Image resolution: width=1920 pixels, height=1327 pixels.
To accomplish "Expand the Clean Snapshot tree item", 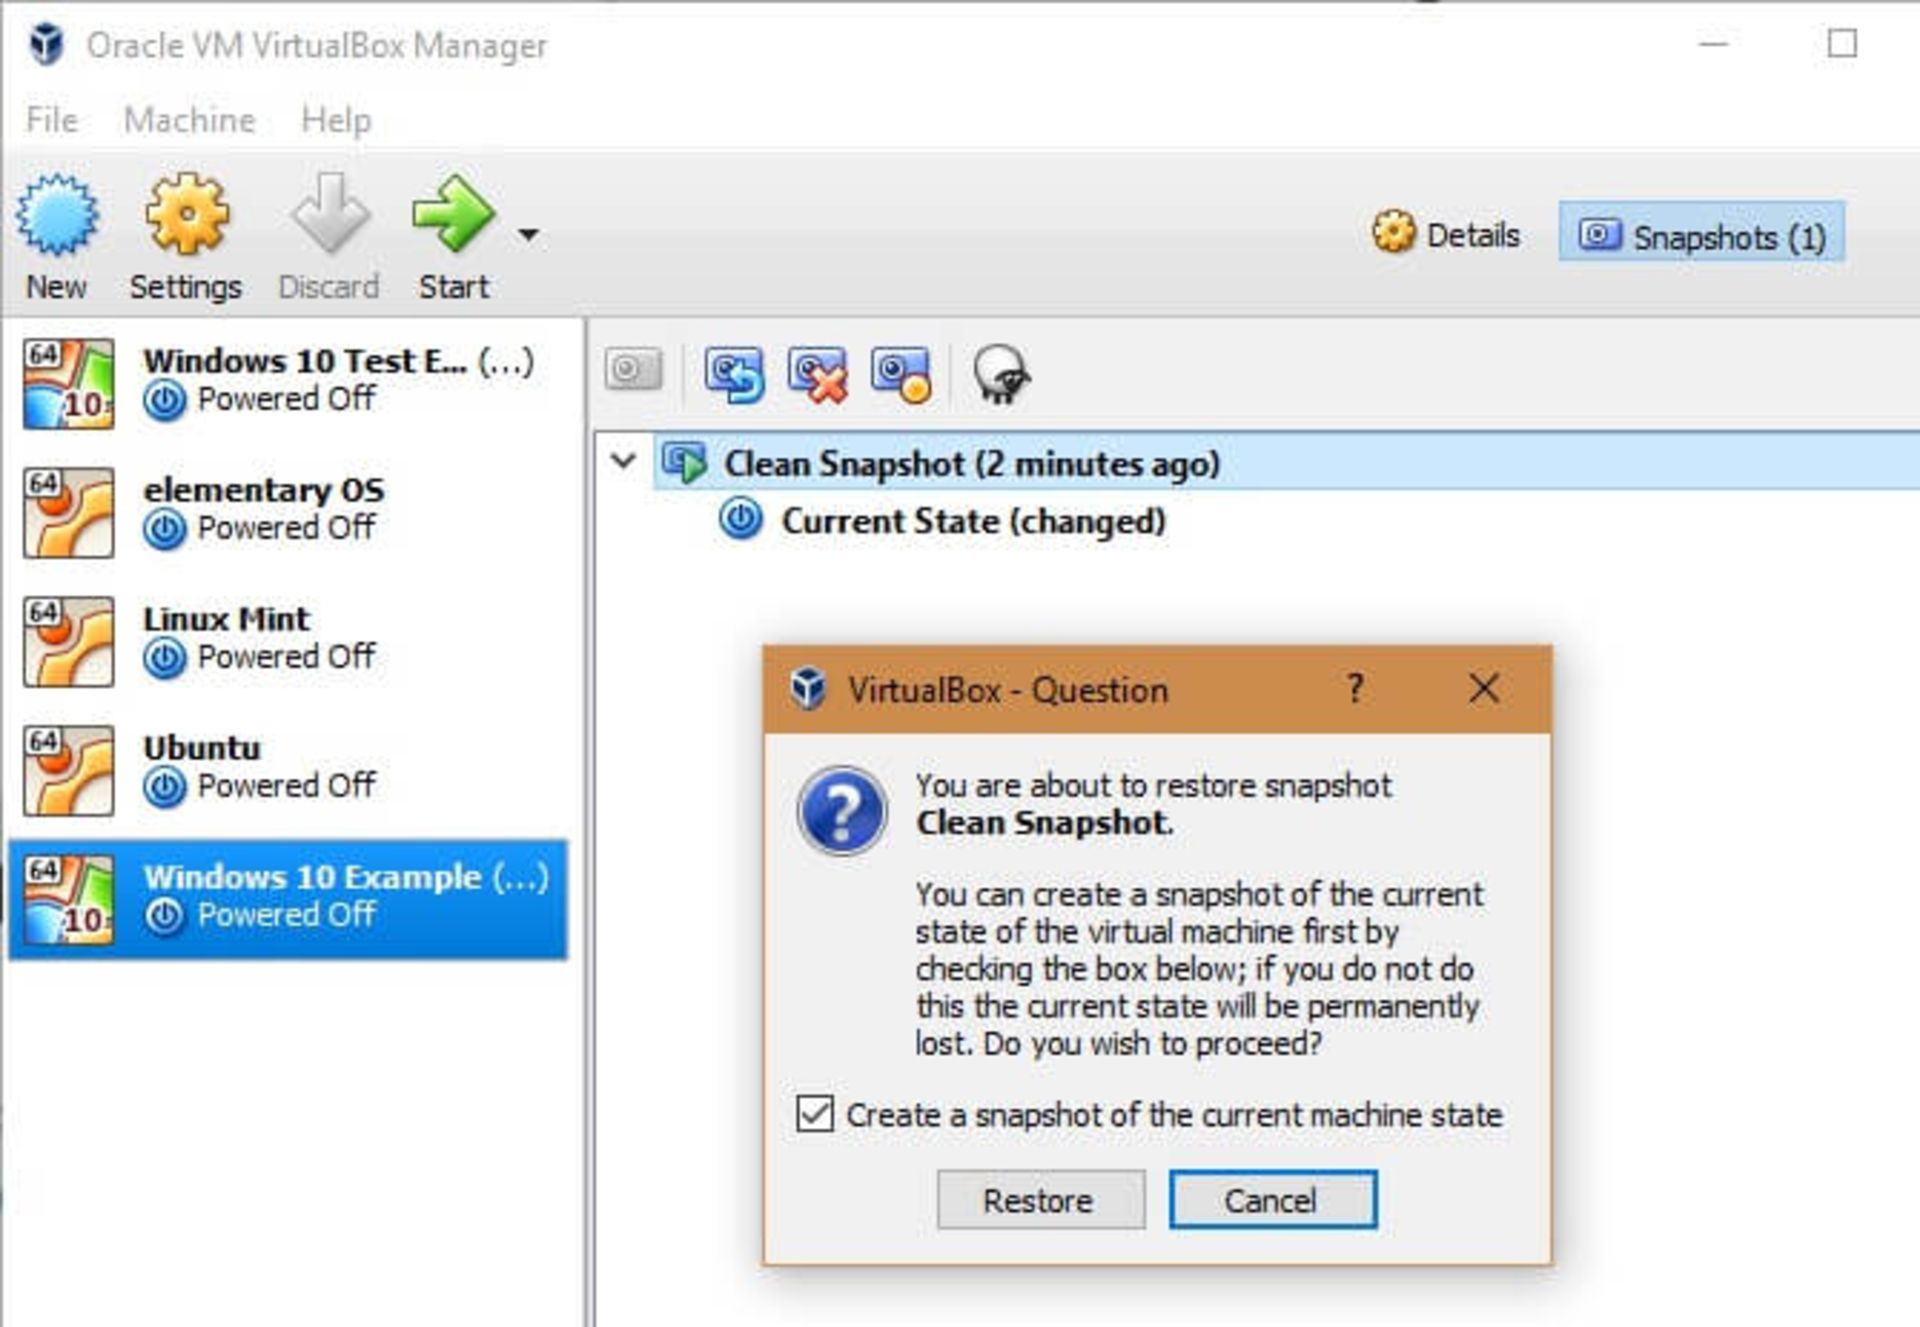I will click(627, 464).
